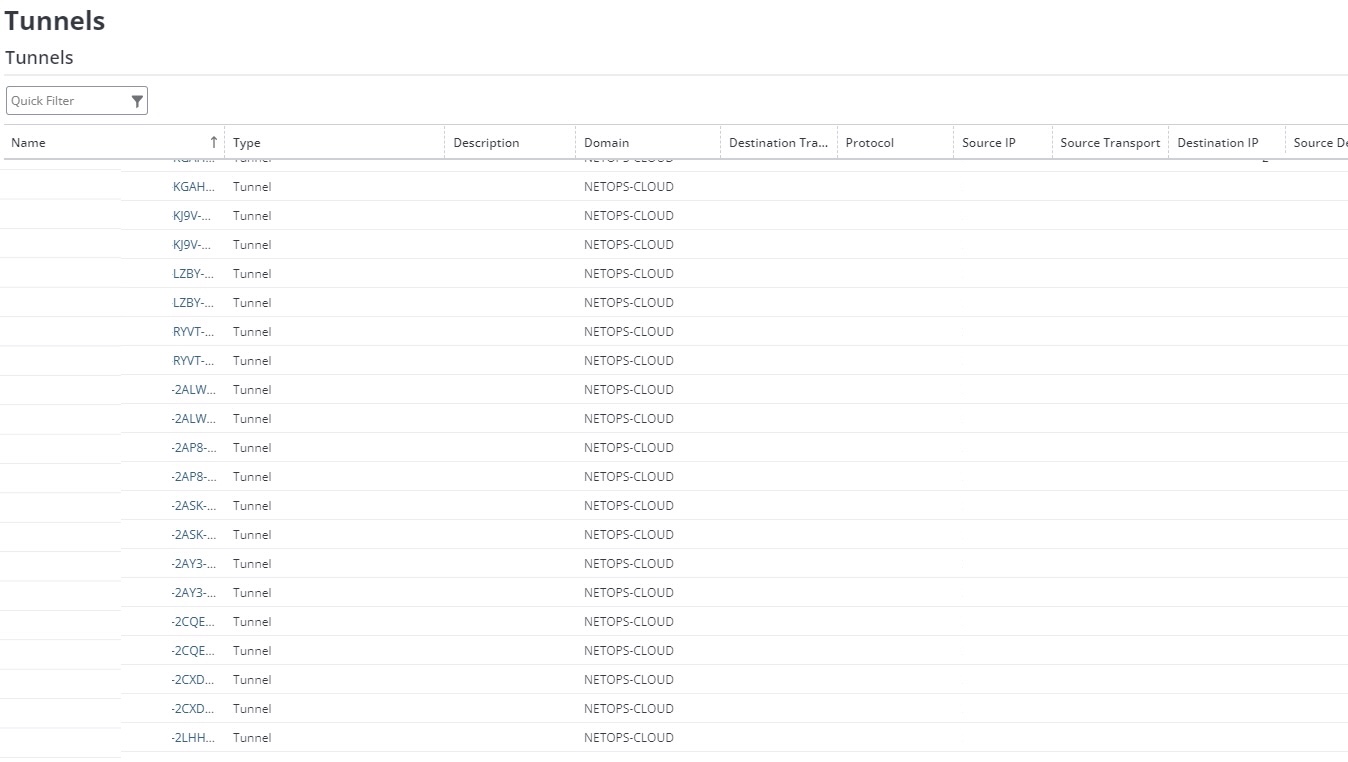This screenshot has width=1348, height=762.
Task: Open the first -2ASK tunnel link
Action: pos(193,506)
